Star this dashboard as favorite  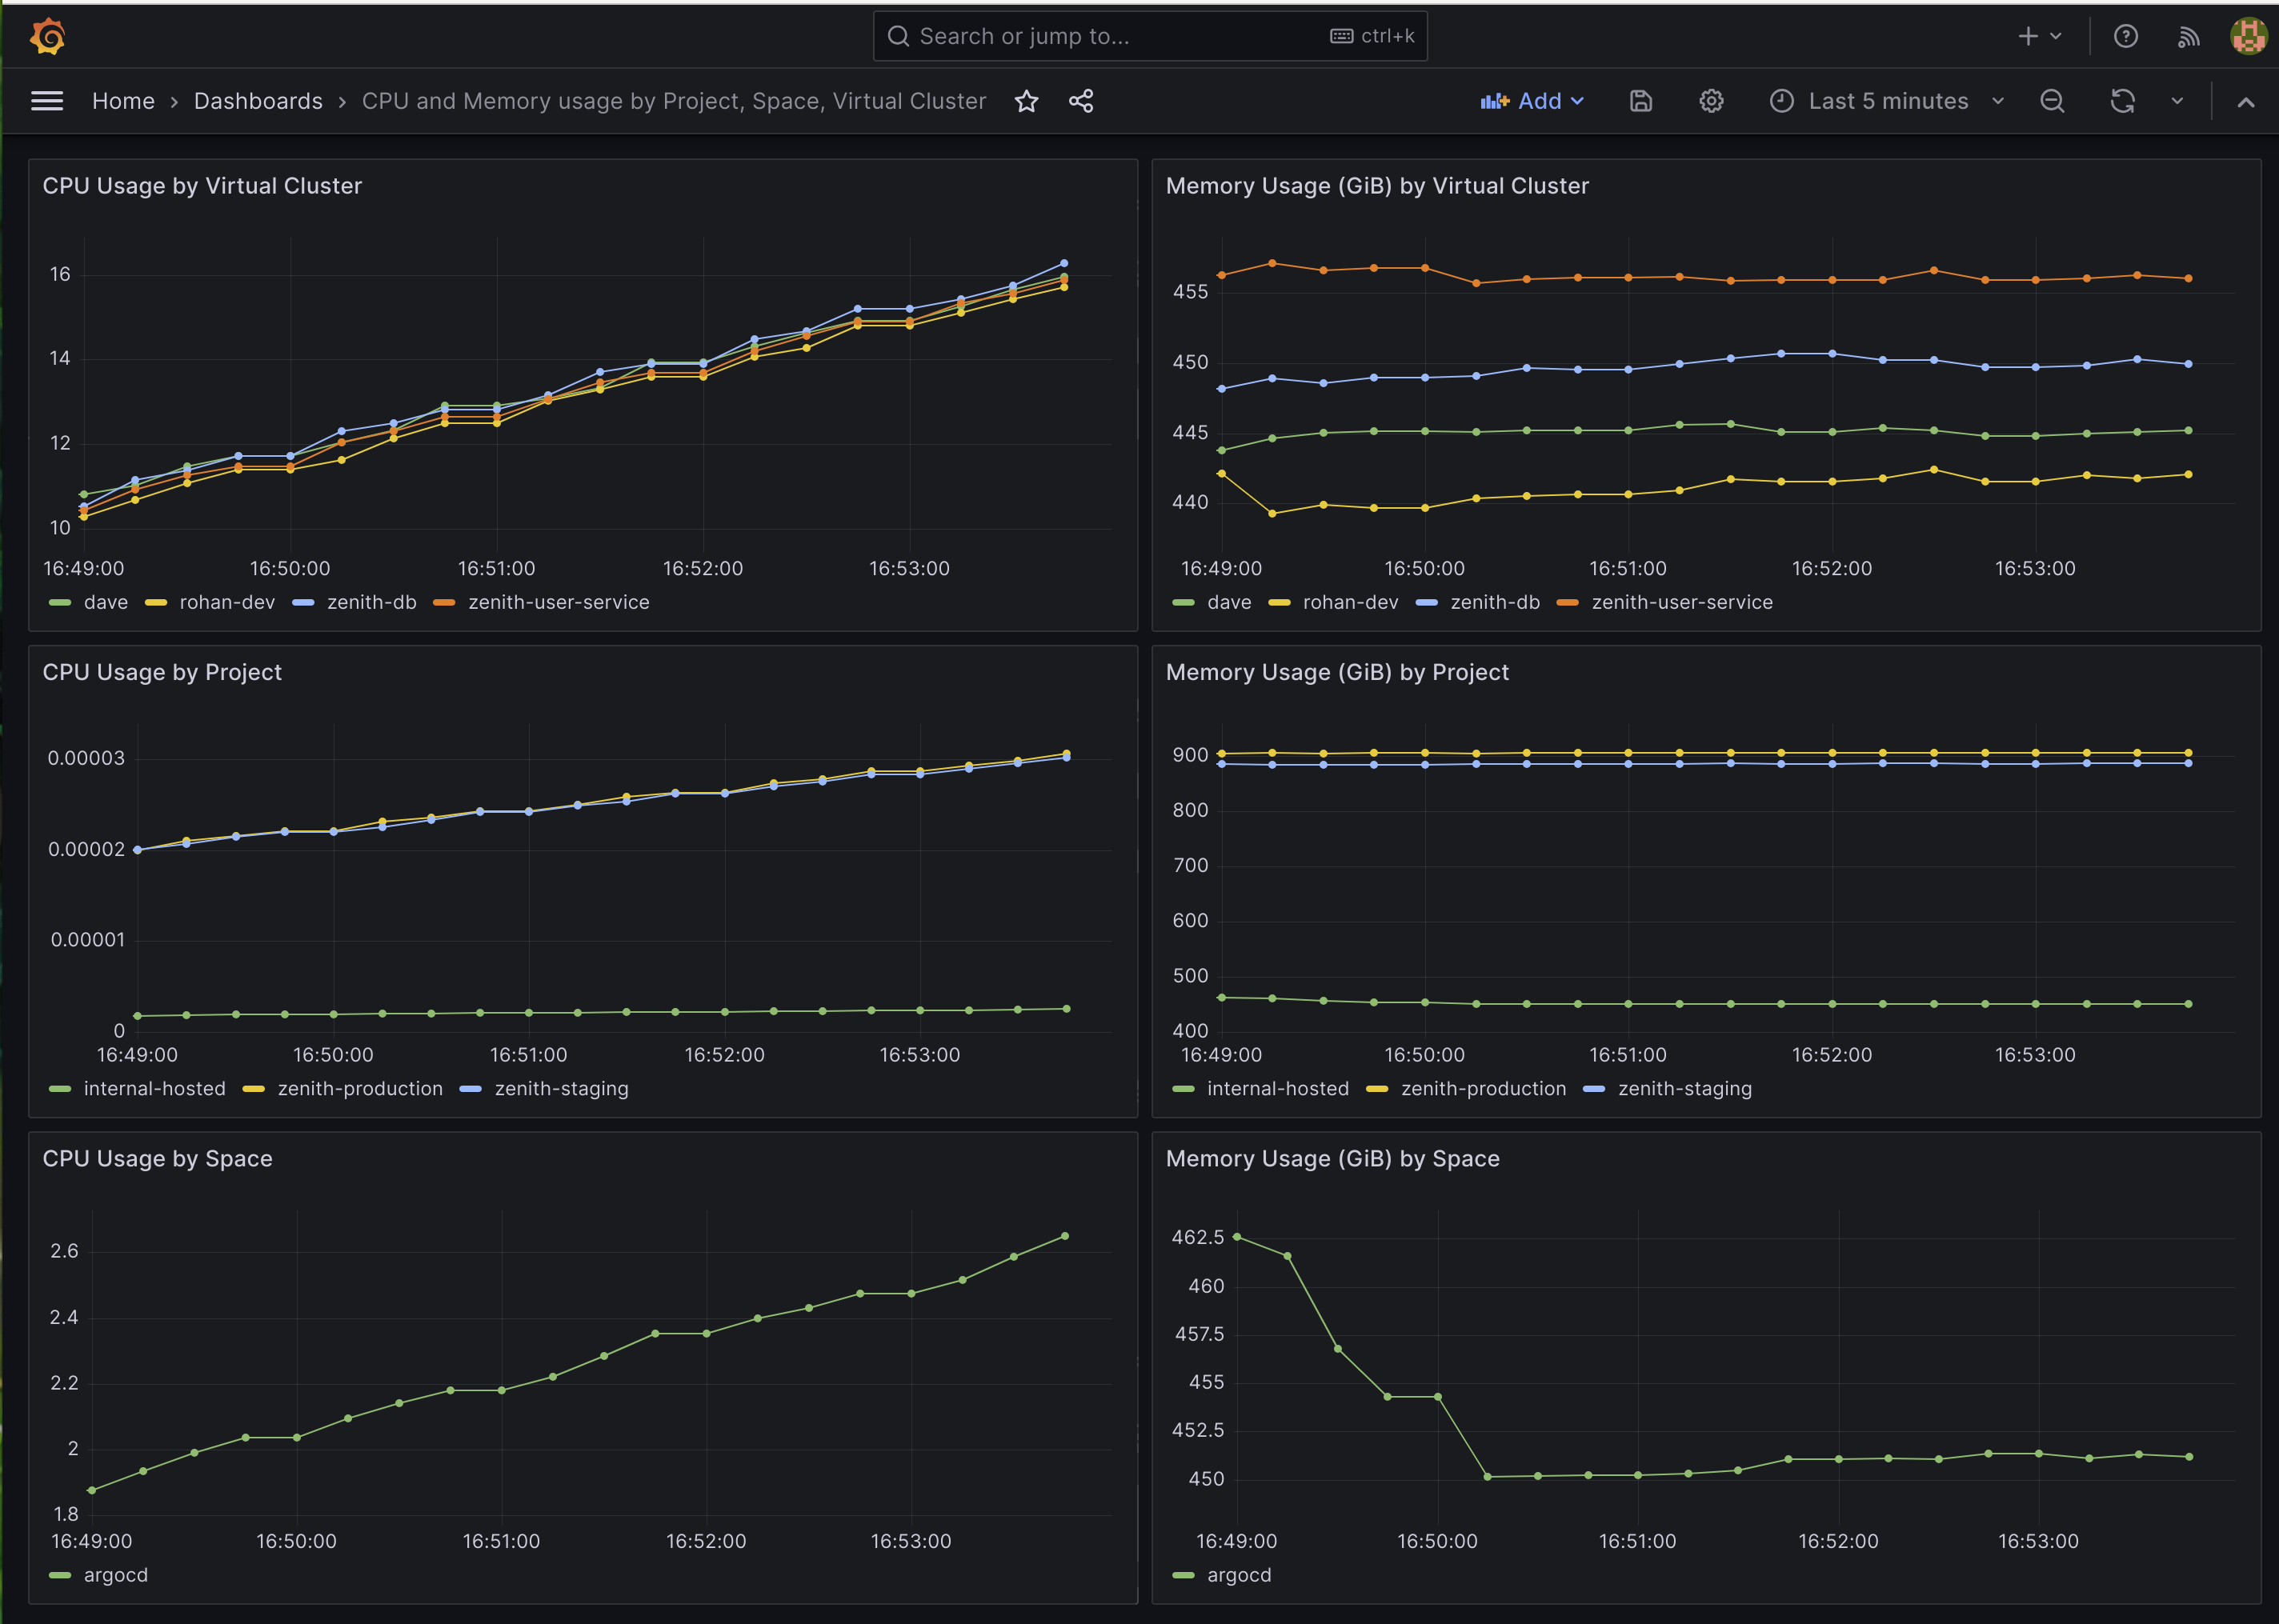click(1026, 100)
